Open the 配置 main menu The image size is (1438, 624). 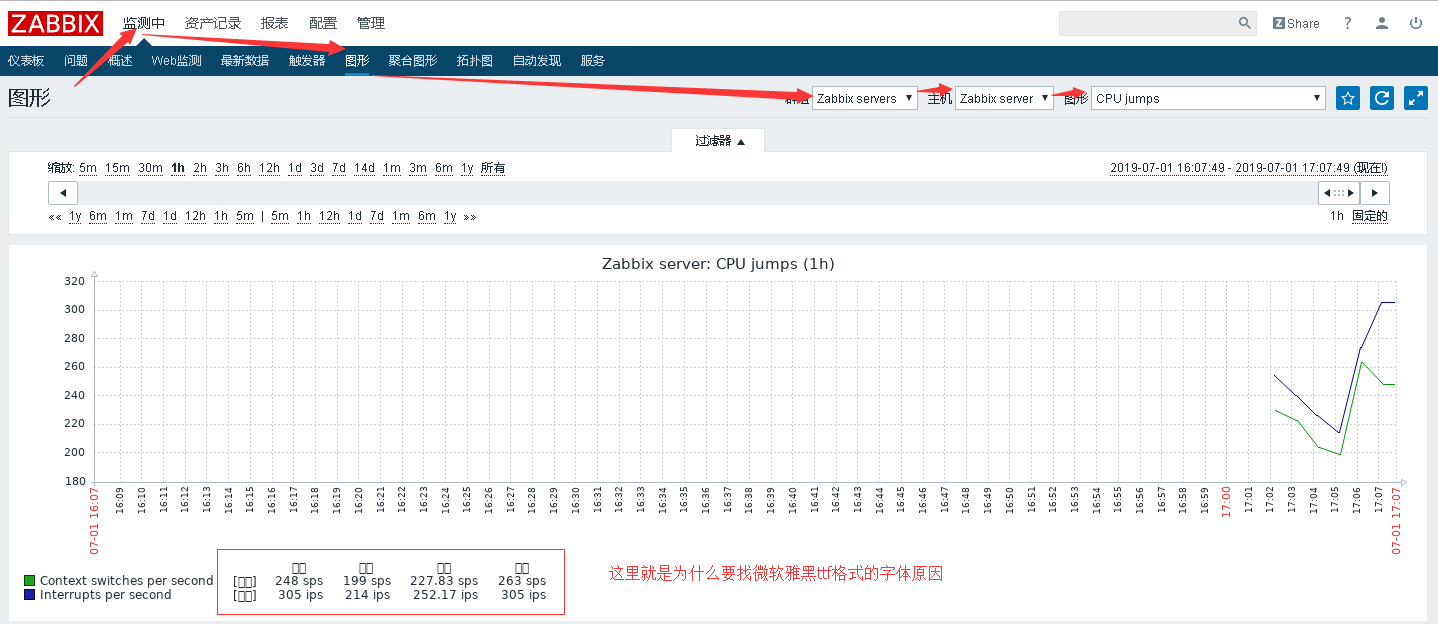coord(323,23)
